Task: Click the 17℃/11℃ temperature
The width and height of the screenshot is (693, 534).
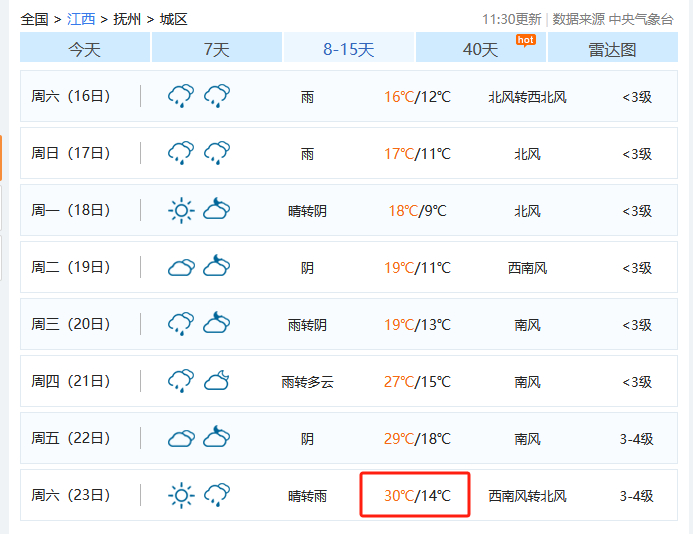Action: [x=417, y=153]
